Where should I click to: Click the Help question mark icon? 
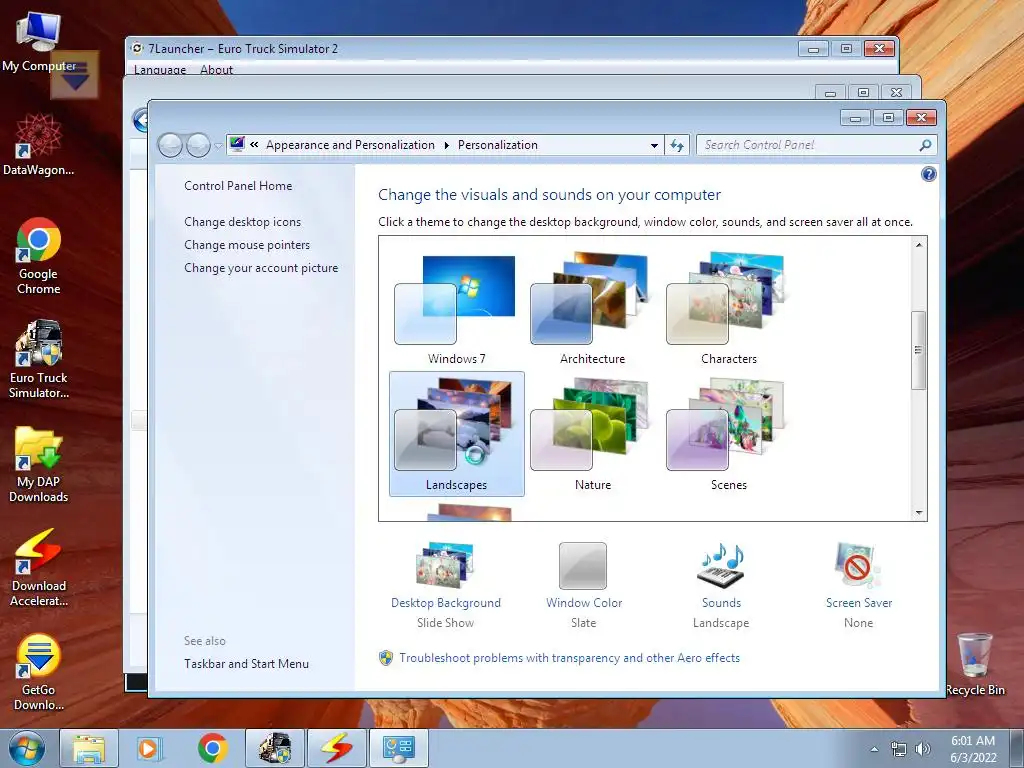(928, 174)
